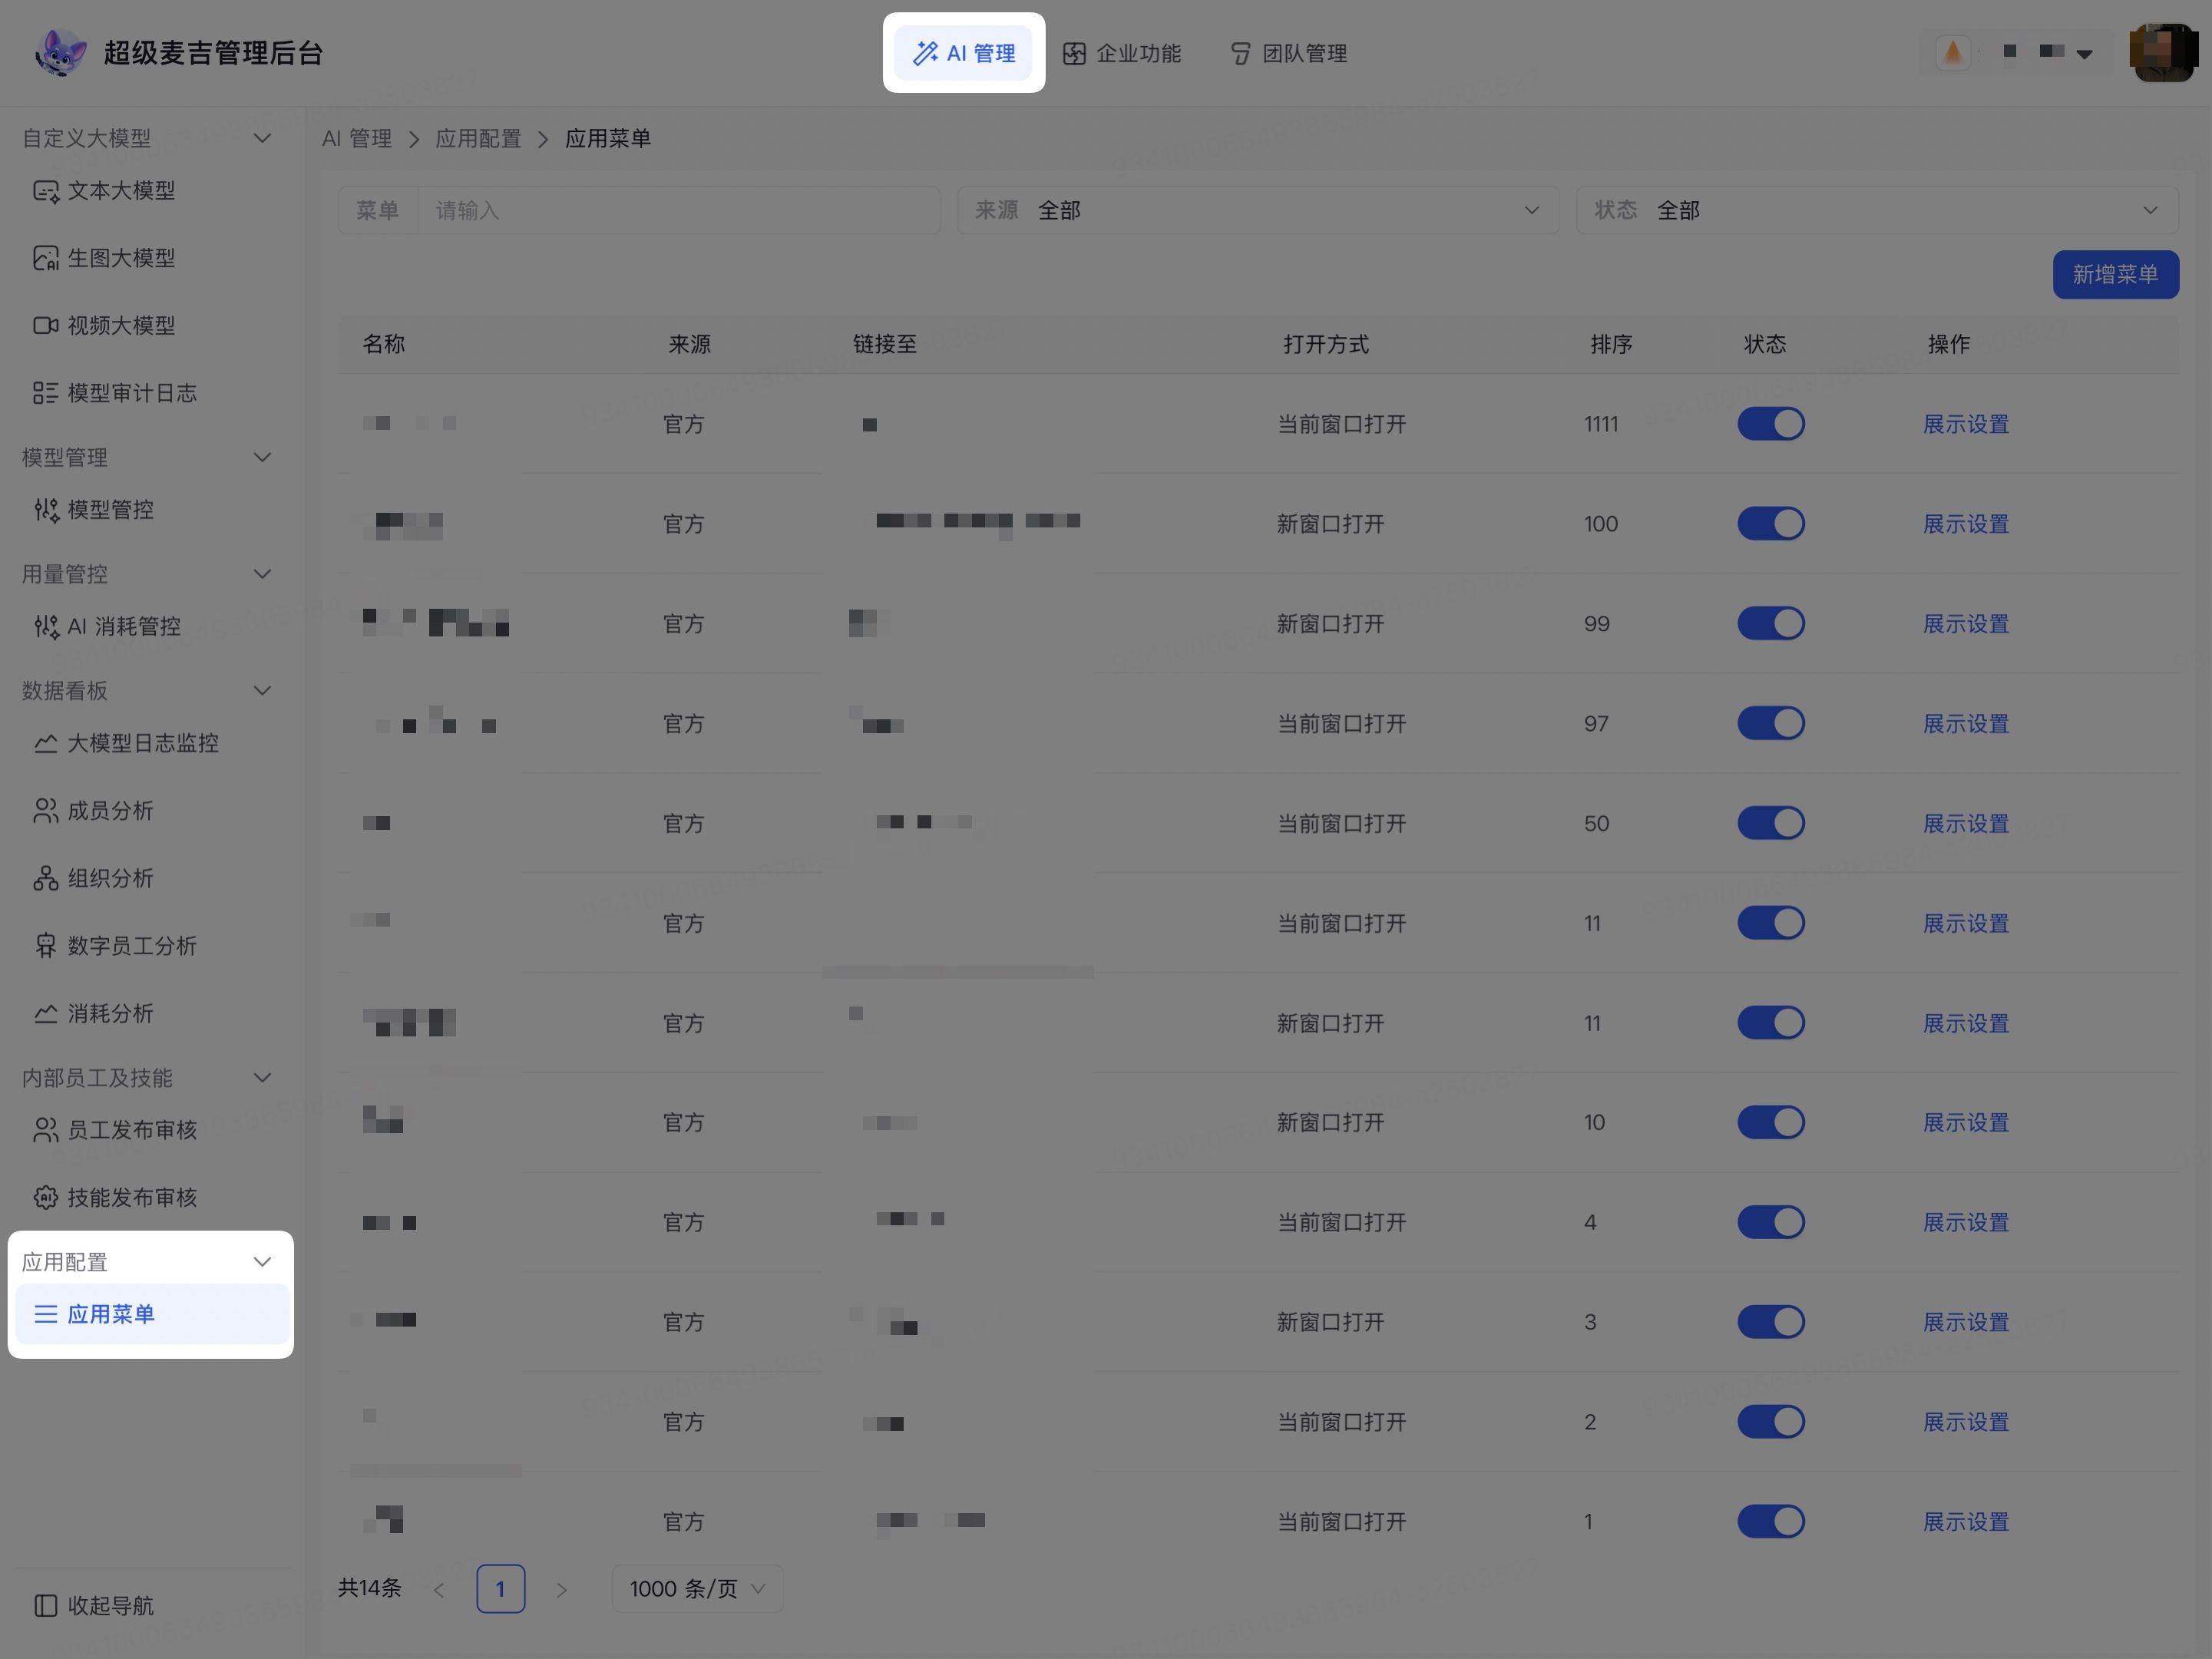Open the 状态 filter dropdown
Screen dimensions: 2212x1659
(1877, 210)
